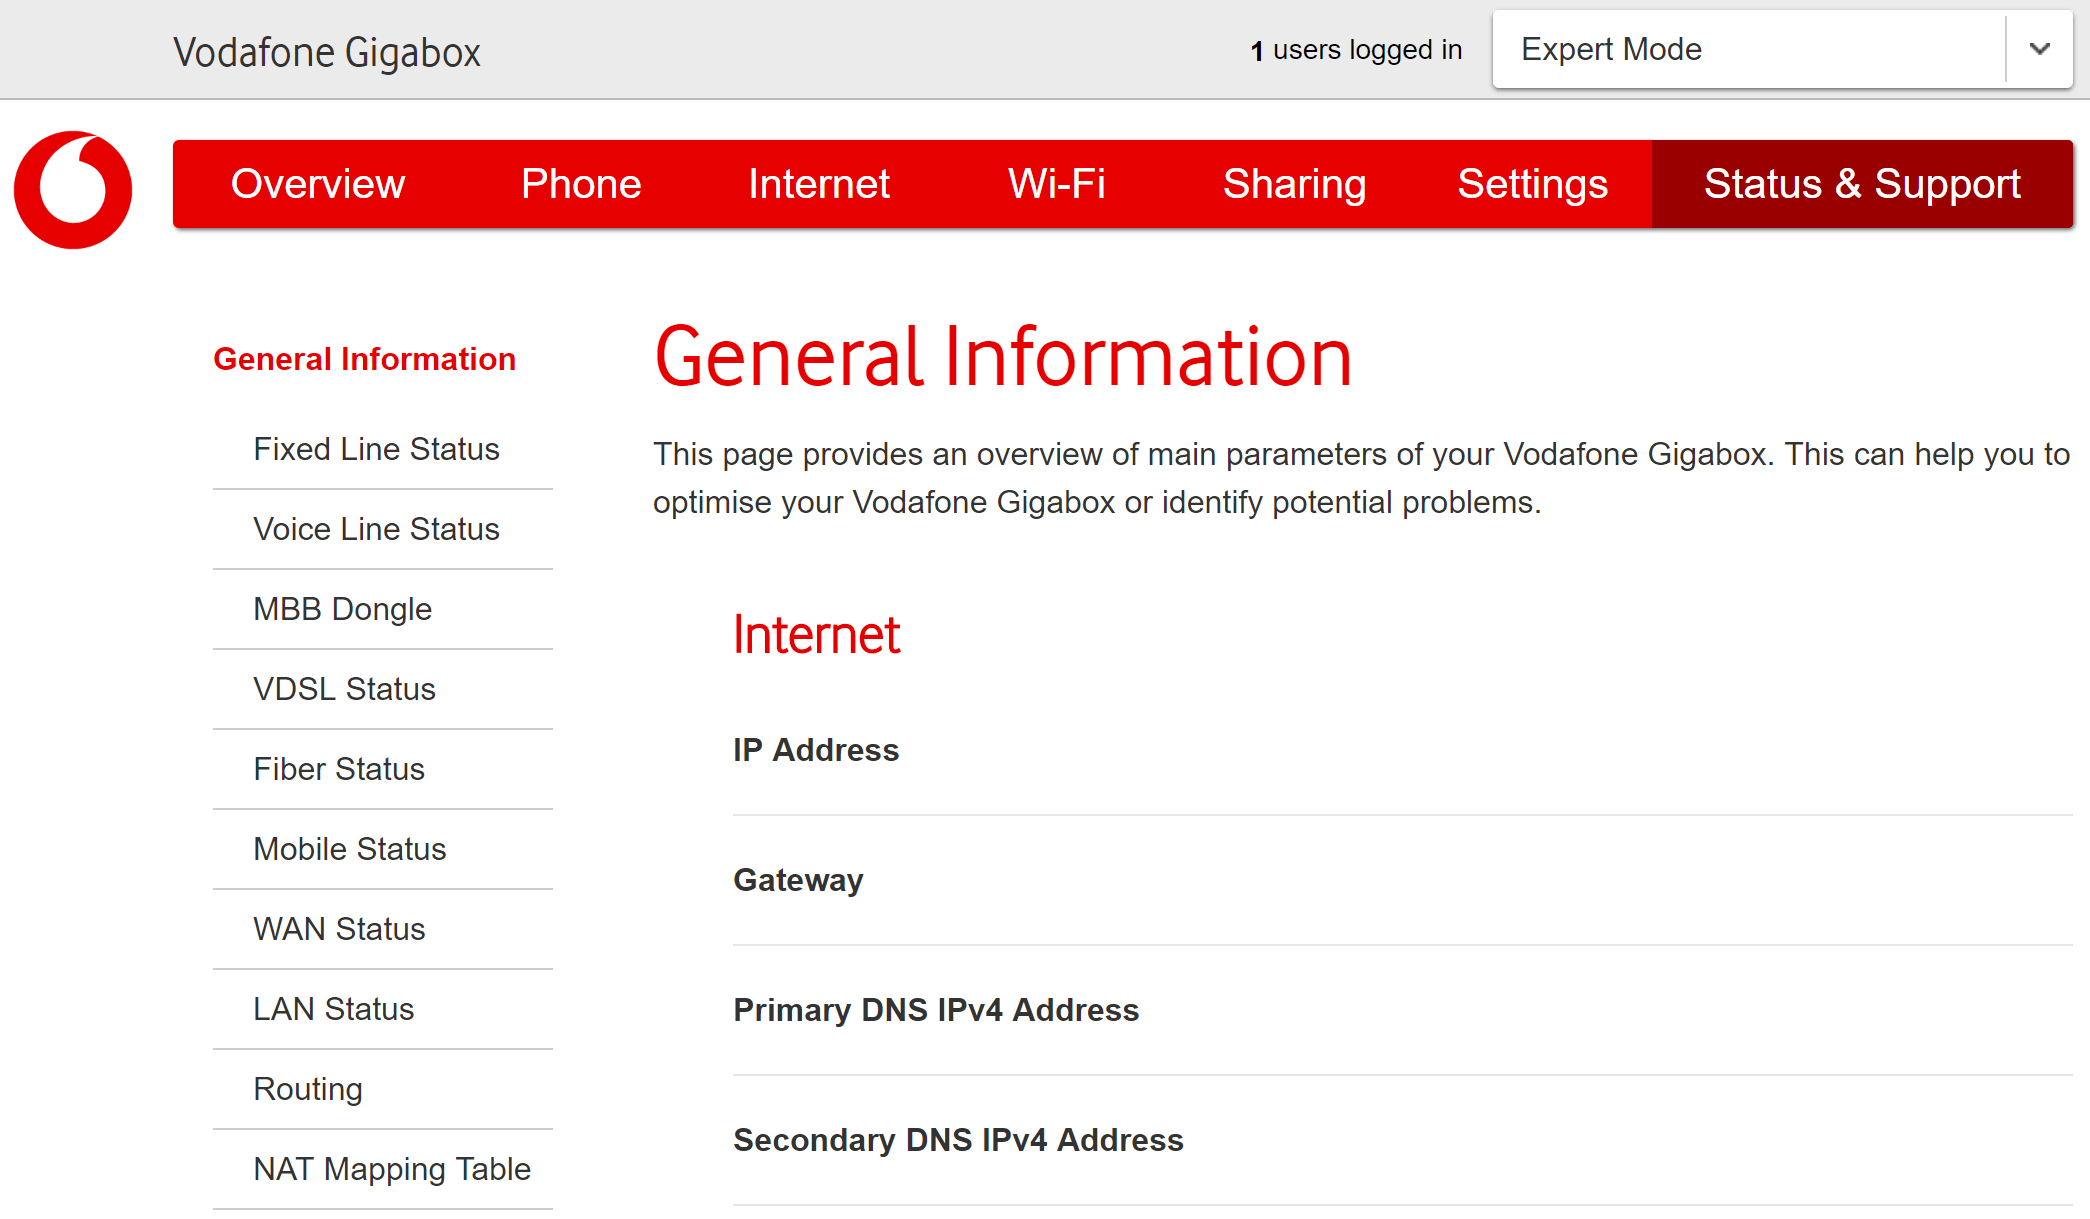
Task: Open Fiber Status page
Action: (x=339, y=769)
